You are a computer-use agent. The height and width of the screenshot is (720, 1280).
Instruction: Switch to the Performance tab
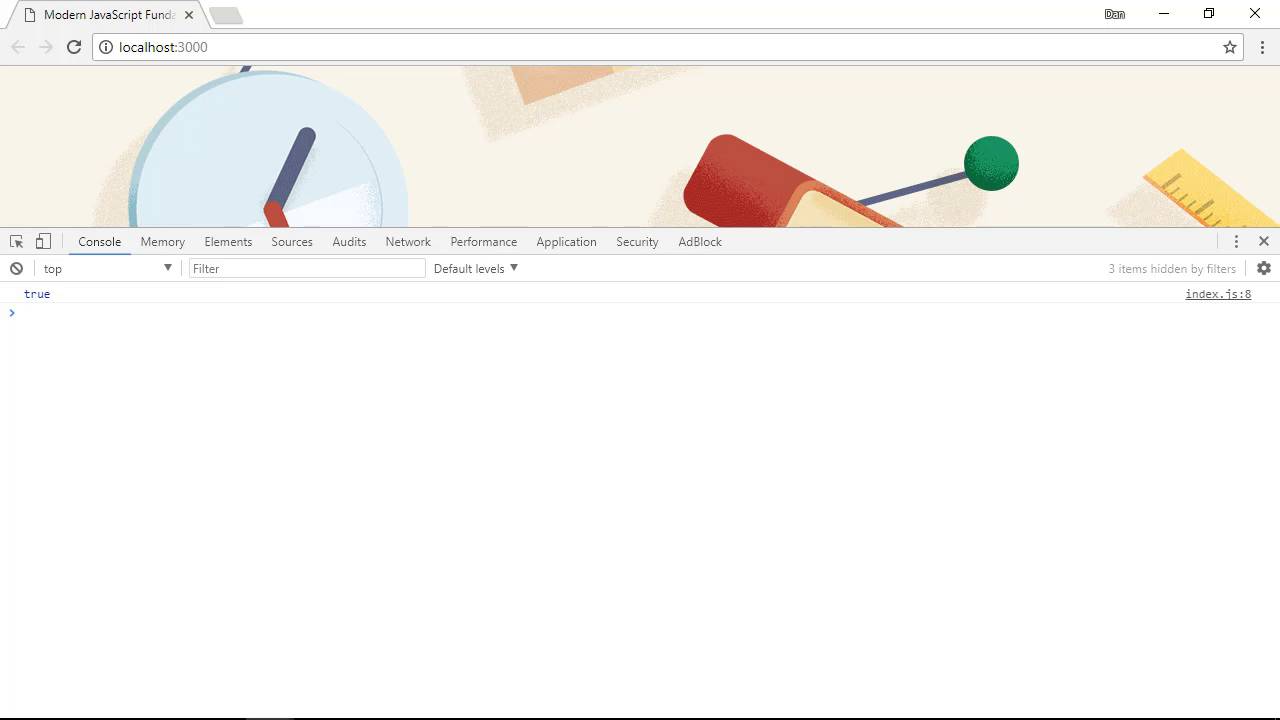484,241
